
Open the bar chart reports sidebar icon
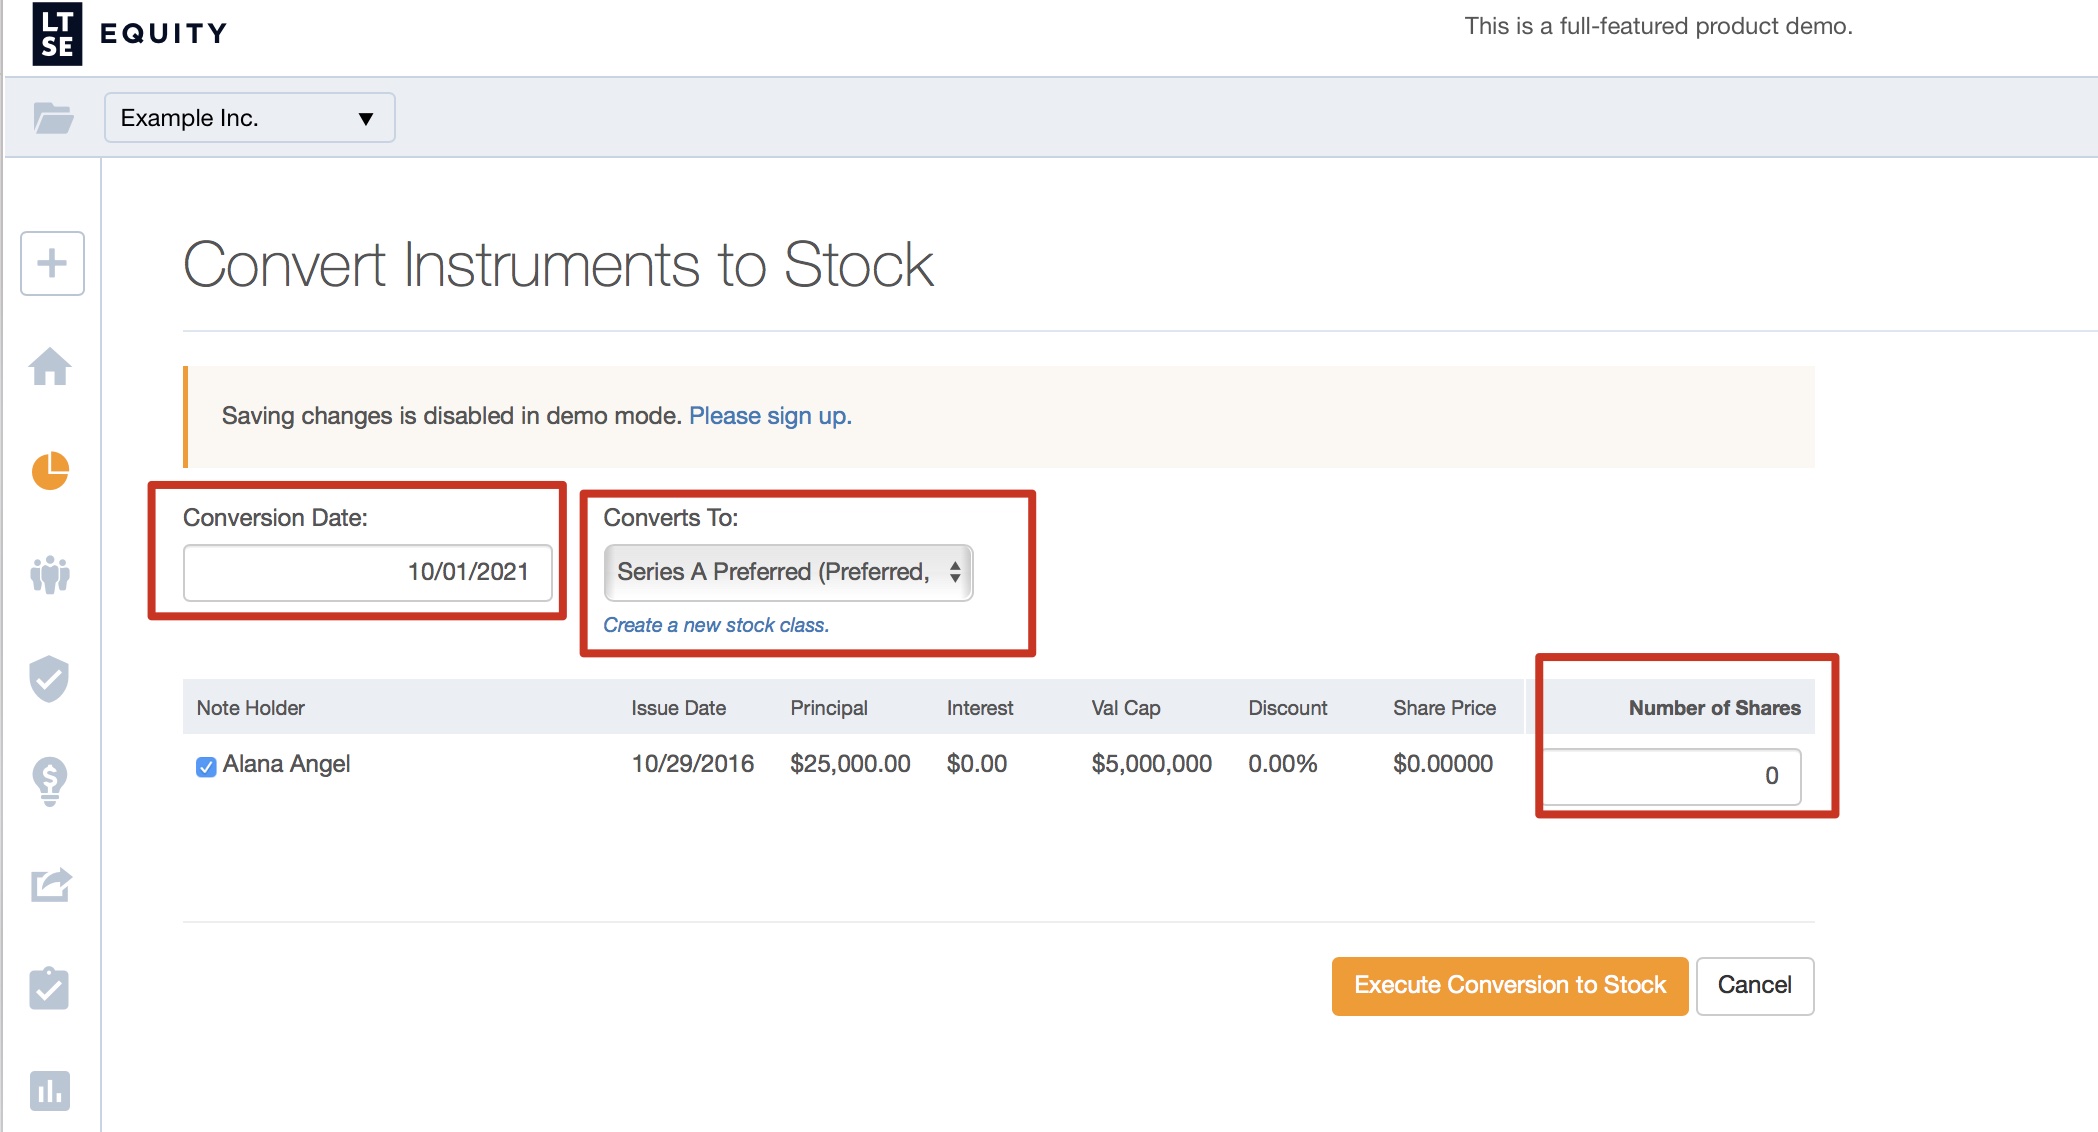pyautogui.click(x=50, y=1090)
